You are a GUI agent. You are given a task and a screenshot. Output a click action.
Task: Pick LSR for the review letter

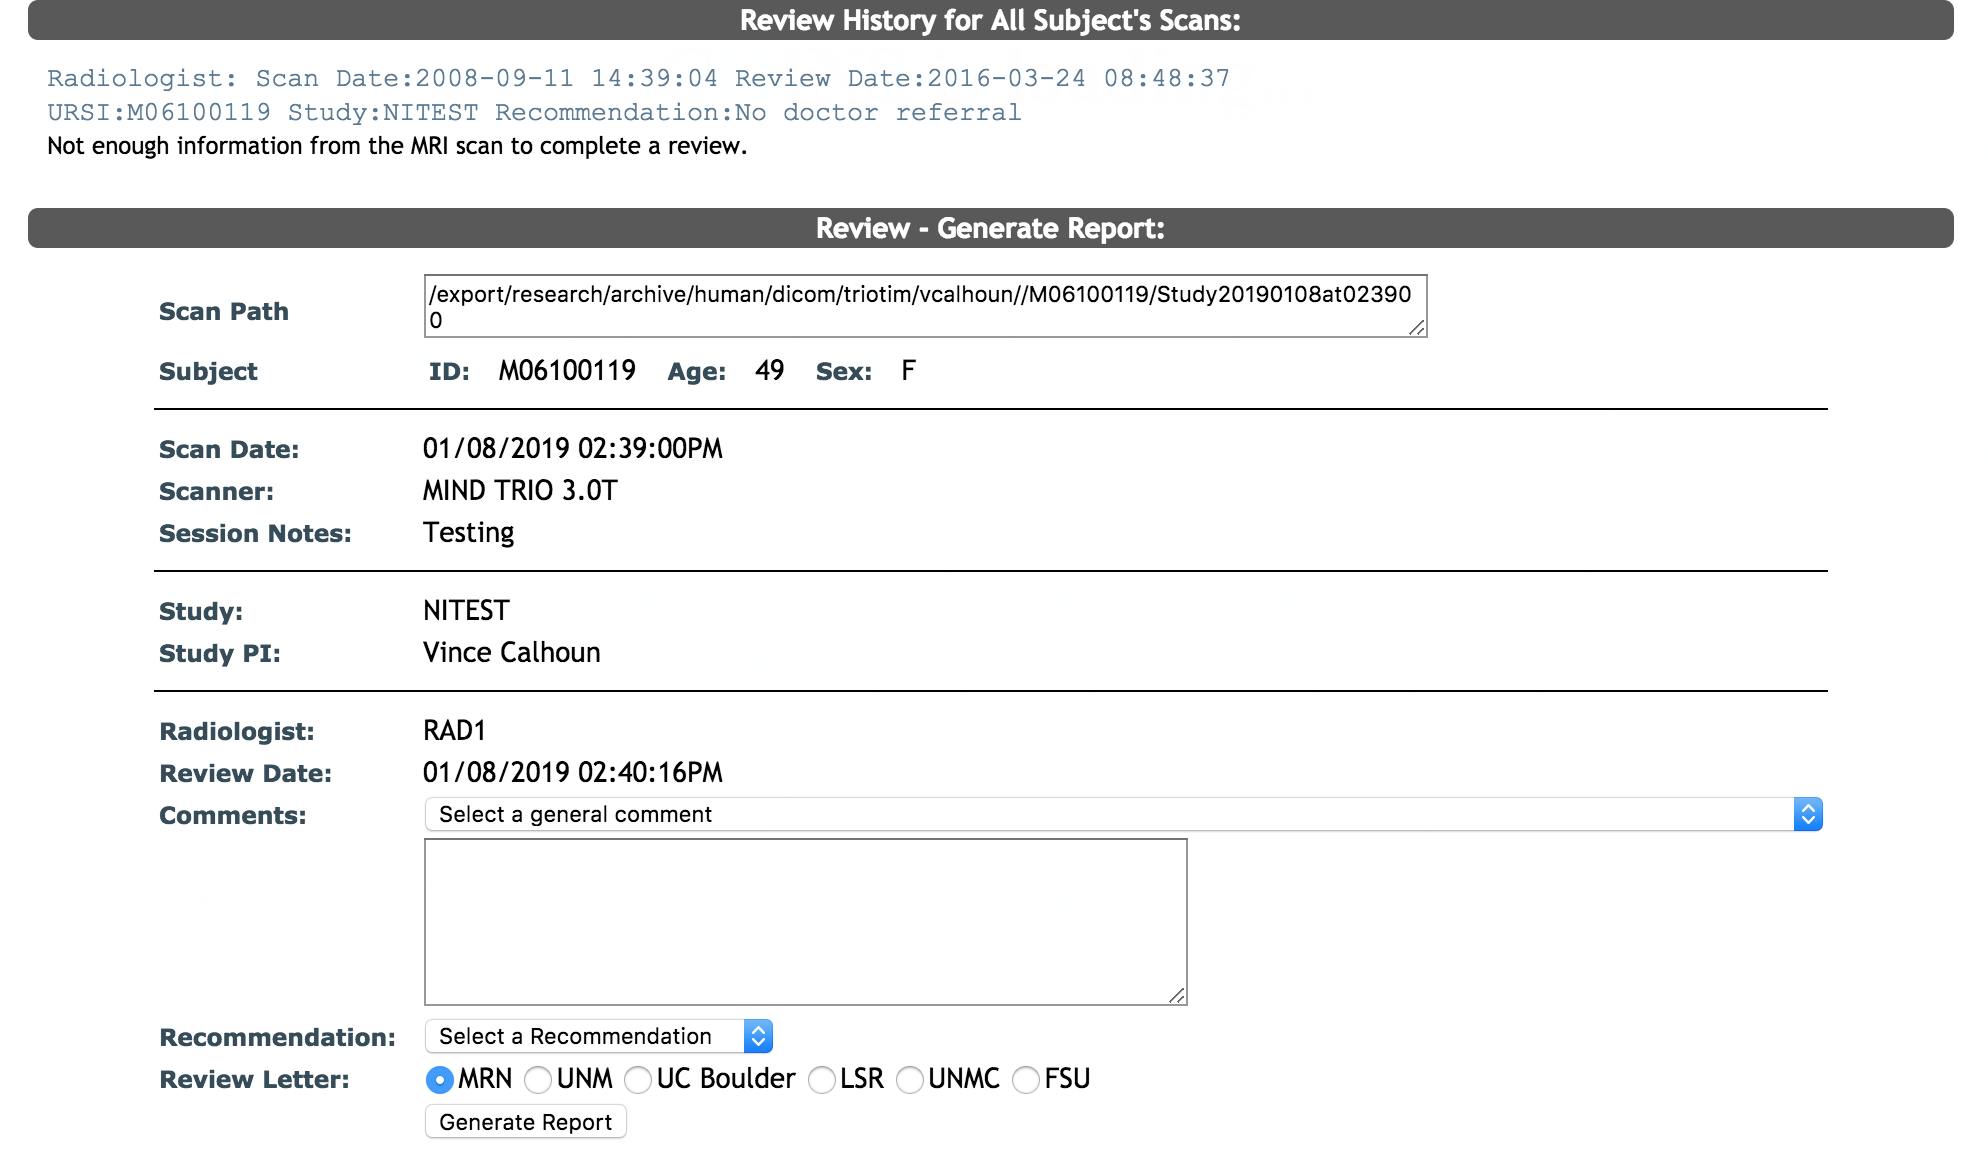[x=822, y=1080]
